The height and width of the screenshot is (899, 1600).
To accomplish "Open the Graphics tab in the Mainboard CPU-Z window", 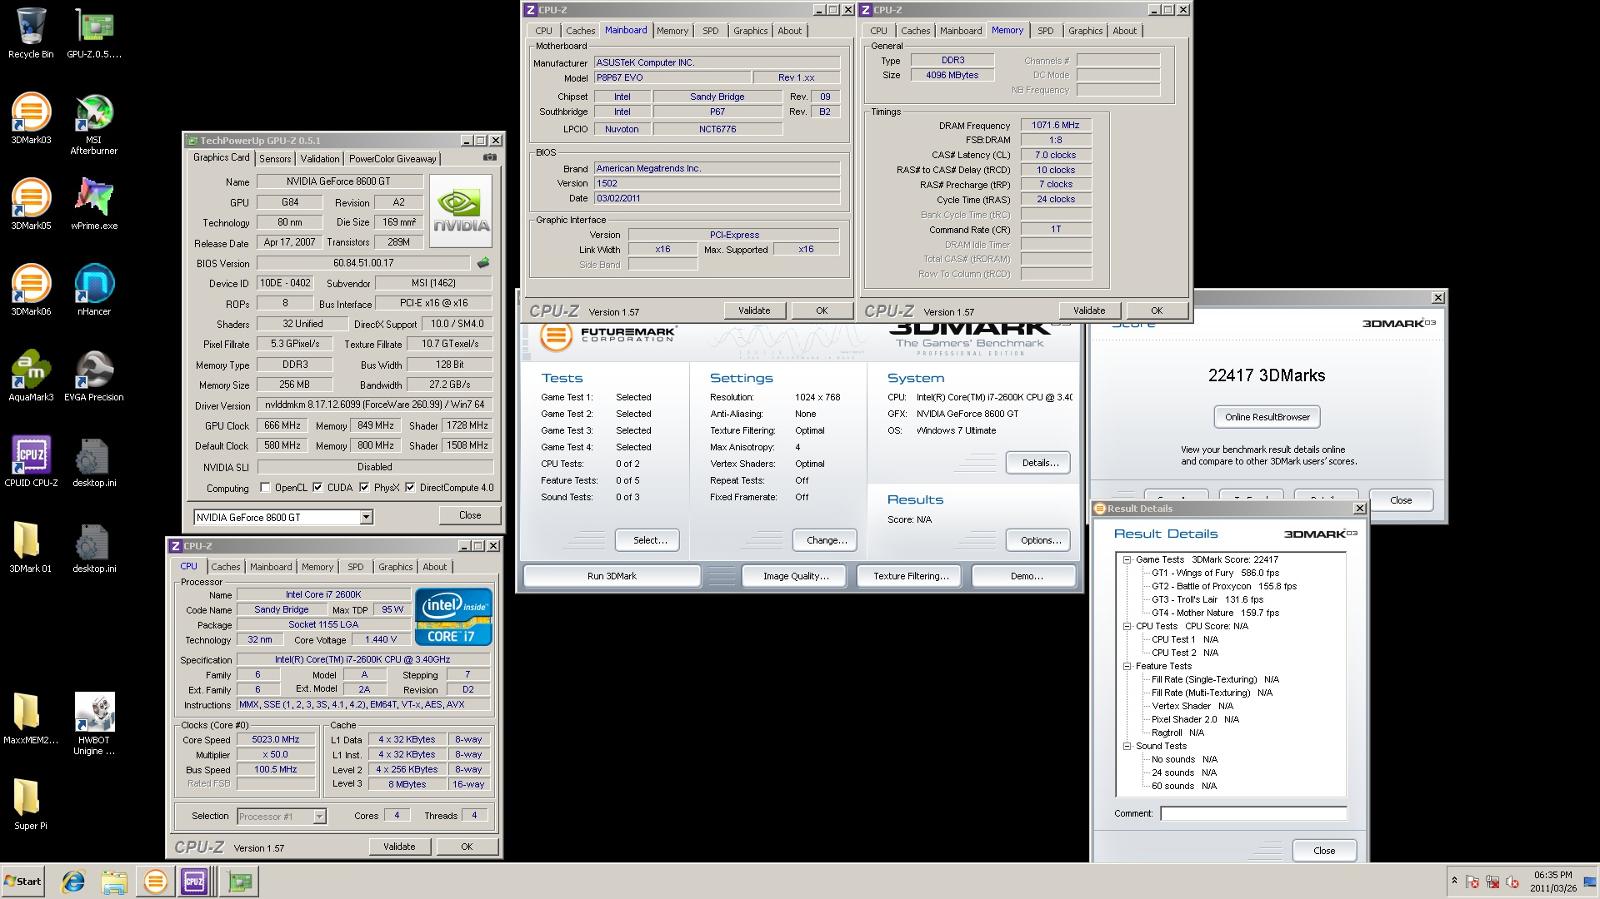I will 750,31.
